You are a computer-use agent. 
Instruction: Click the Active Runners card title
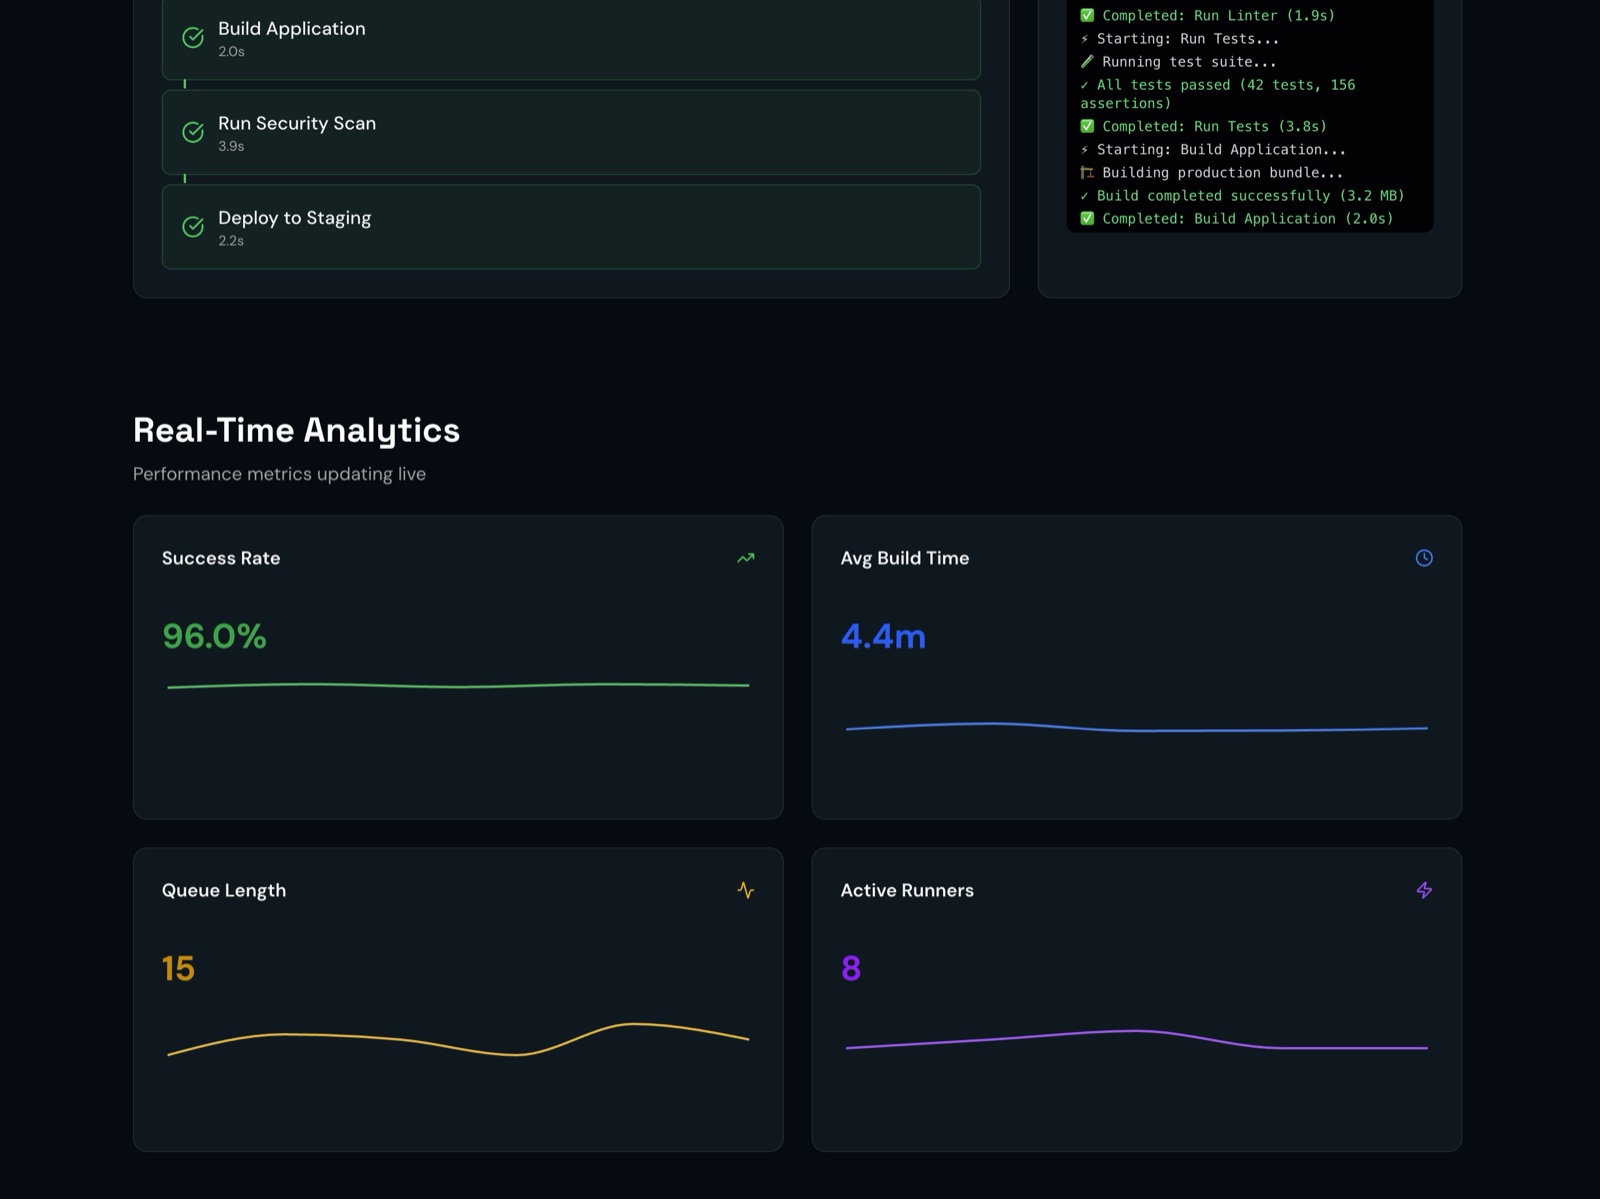[x=907, y=890]
